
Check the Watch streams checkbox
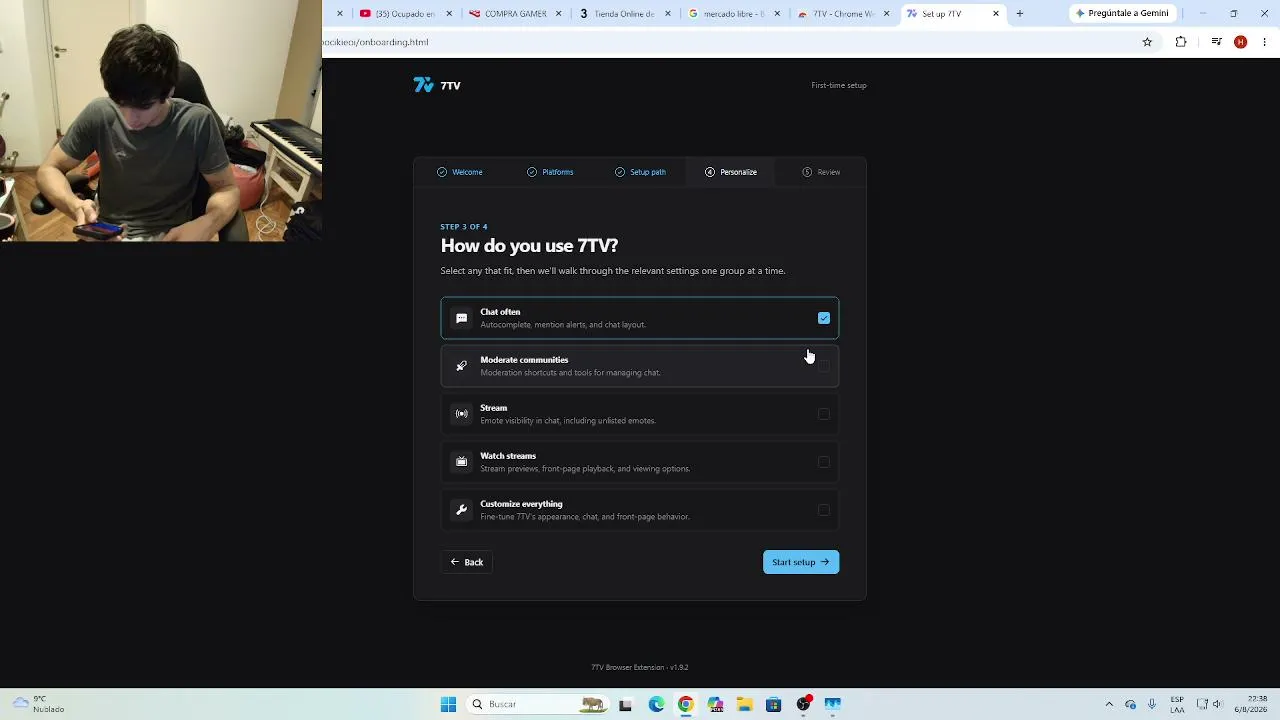824,462
